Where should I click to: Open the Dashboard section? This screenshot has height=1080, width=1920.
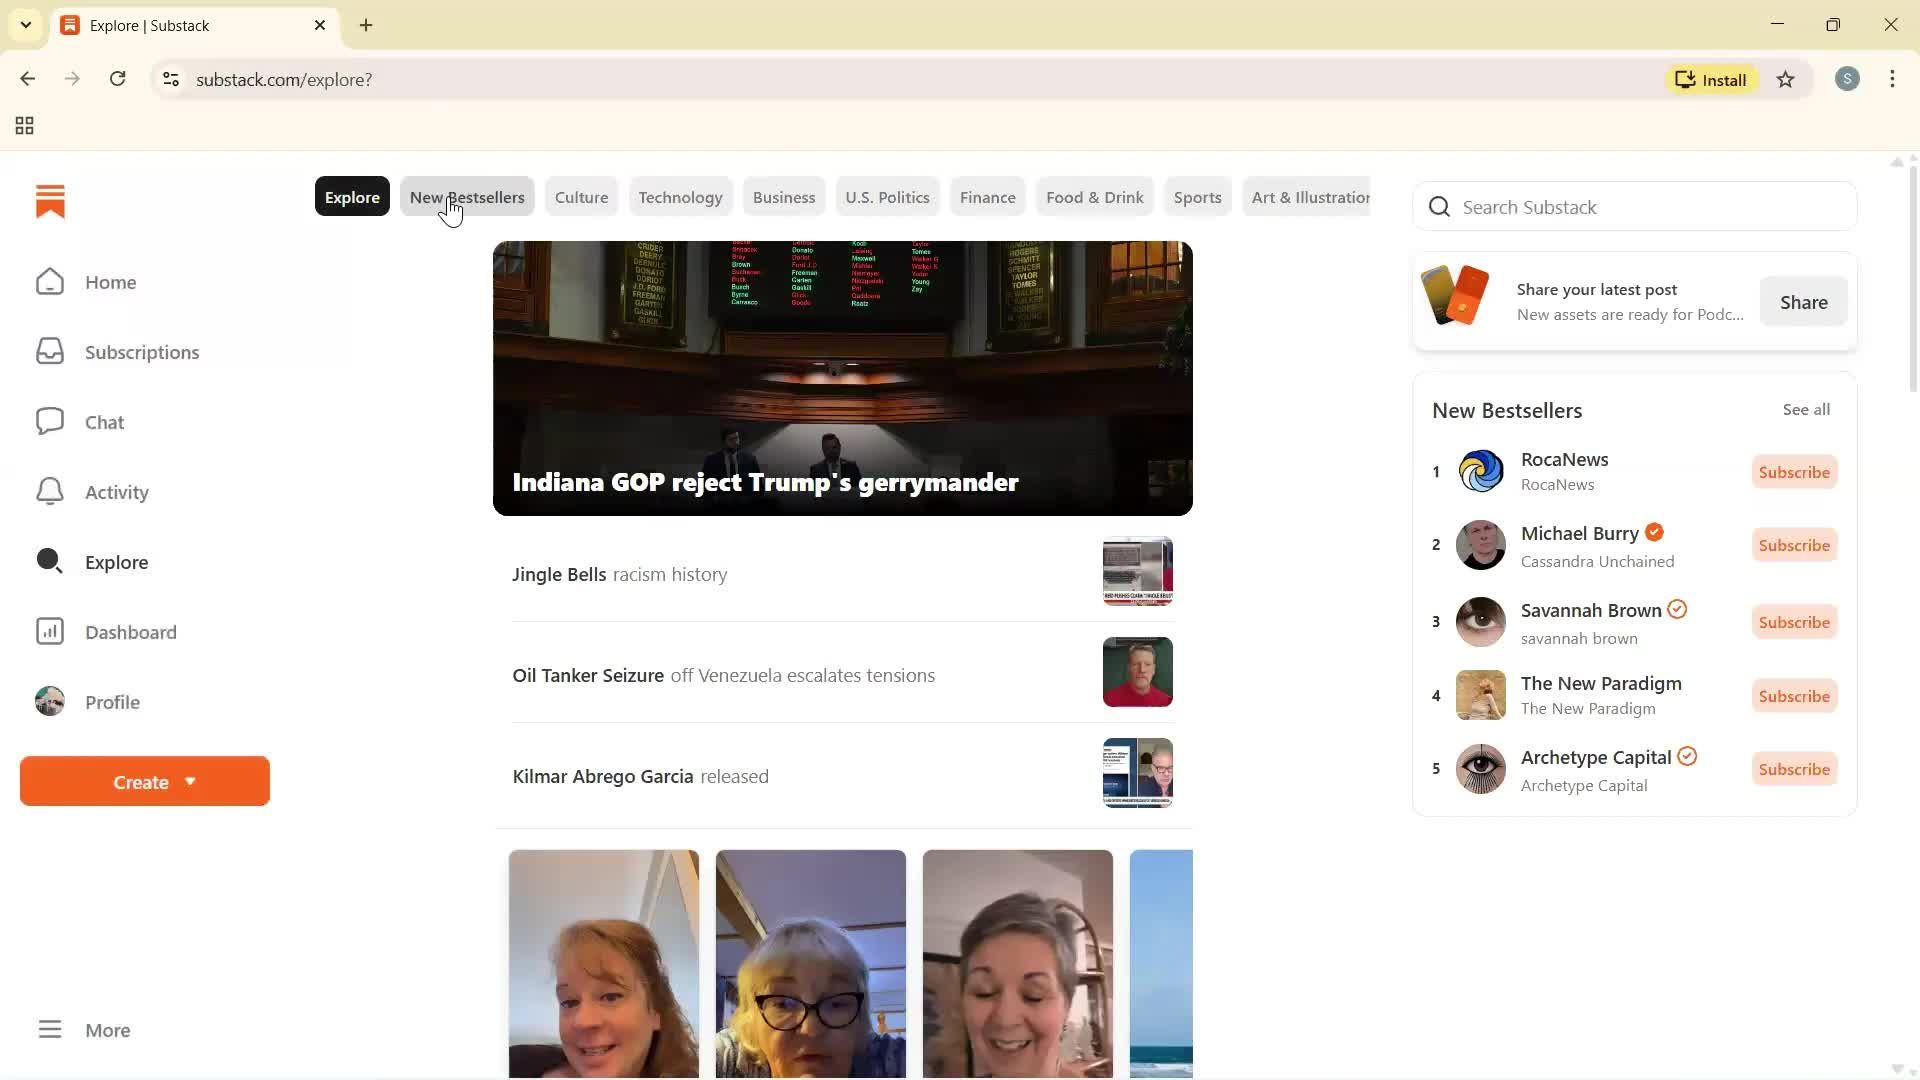coord(130,632)
